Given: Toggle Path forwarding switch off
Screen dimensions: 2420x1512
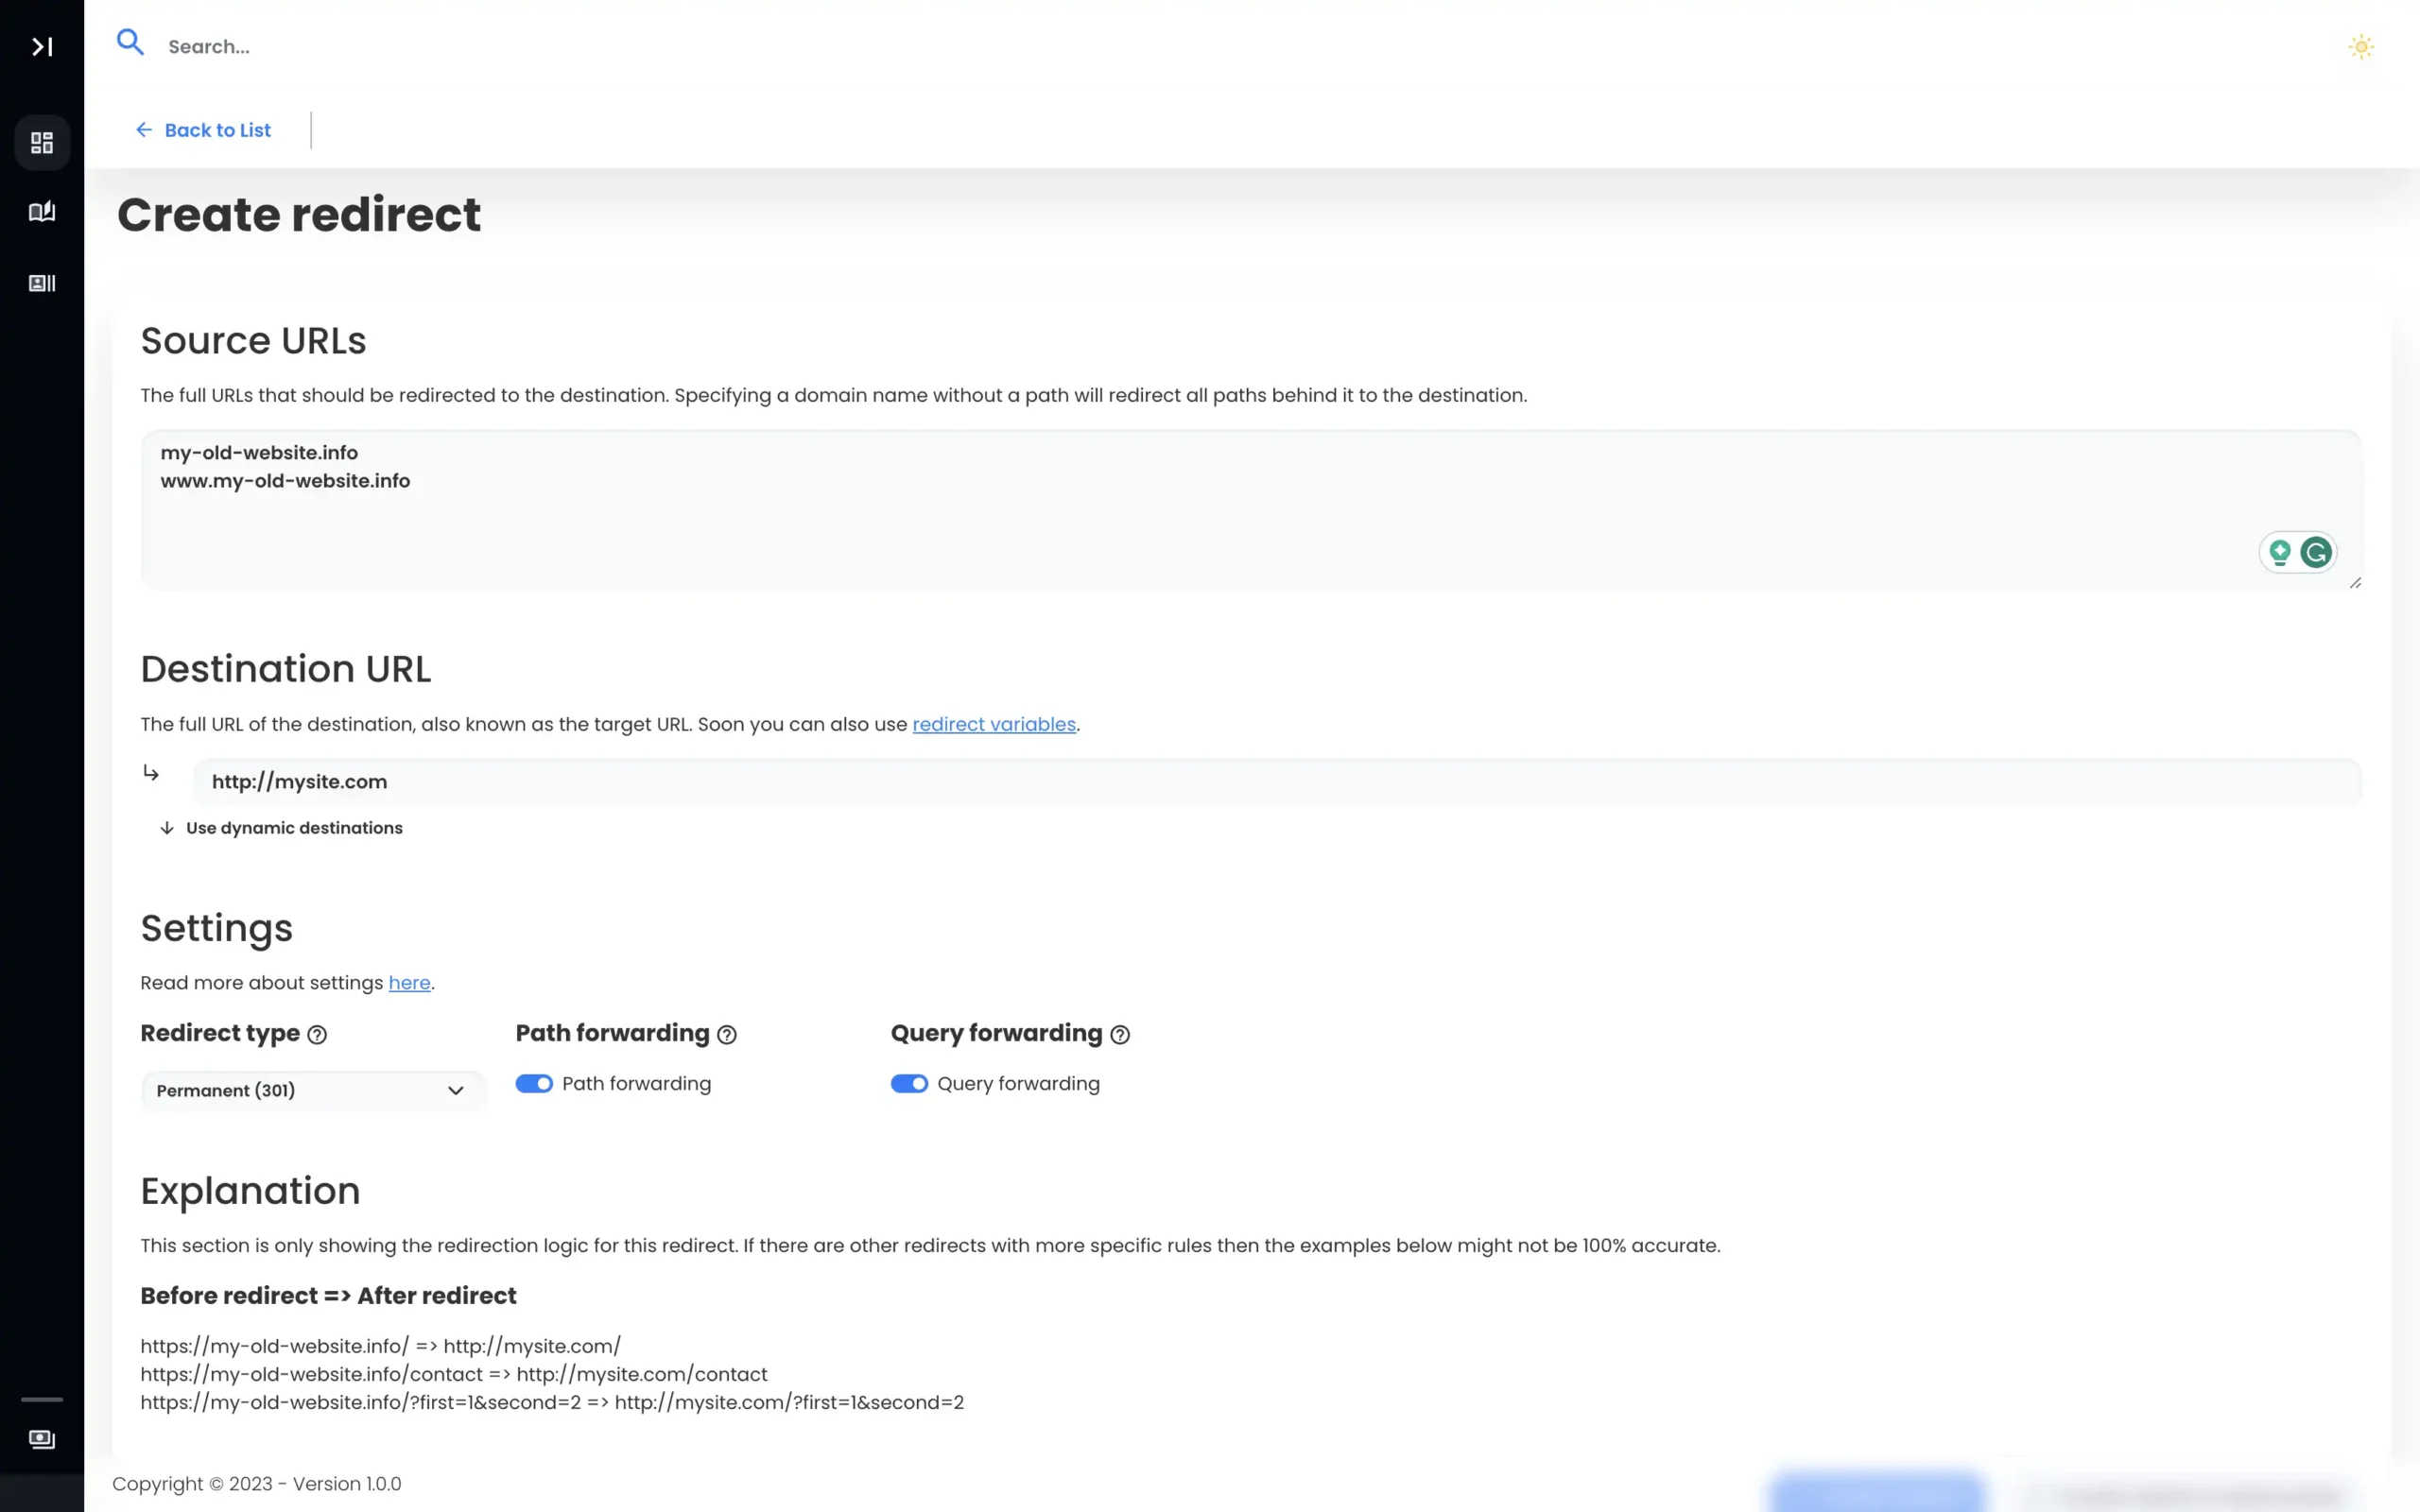Looking at the screenshot, I should pos(533,1084).
